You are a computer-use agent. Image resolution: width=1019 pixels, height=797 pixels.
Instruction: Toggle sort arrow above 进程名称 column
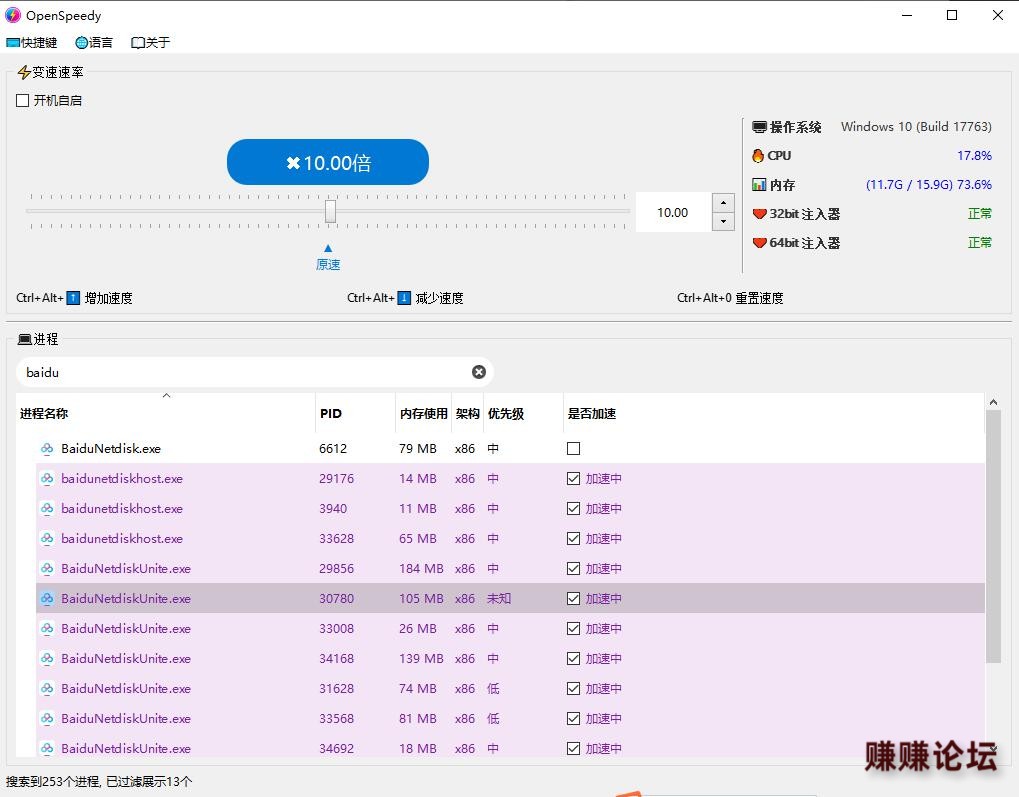[166, 396]
